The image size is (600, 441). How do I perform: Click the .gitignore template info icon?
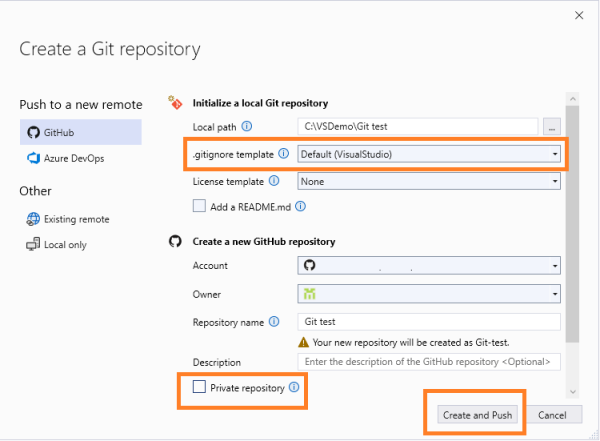[x=283, y=154]
